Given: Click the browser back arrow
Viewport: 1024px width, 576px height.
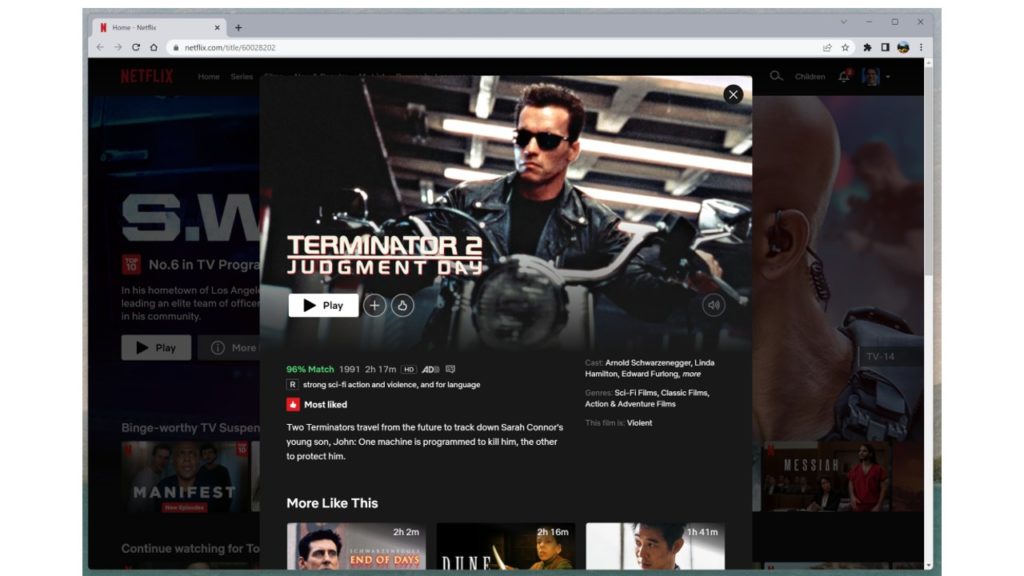Looking at the screenshot, I should (100, 48).
